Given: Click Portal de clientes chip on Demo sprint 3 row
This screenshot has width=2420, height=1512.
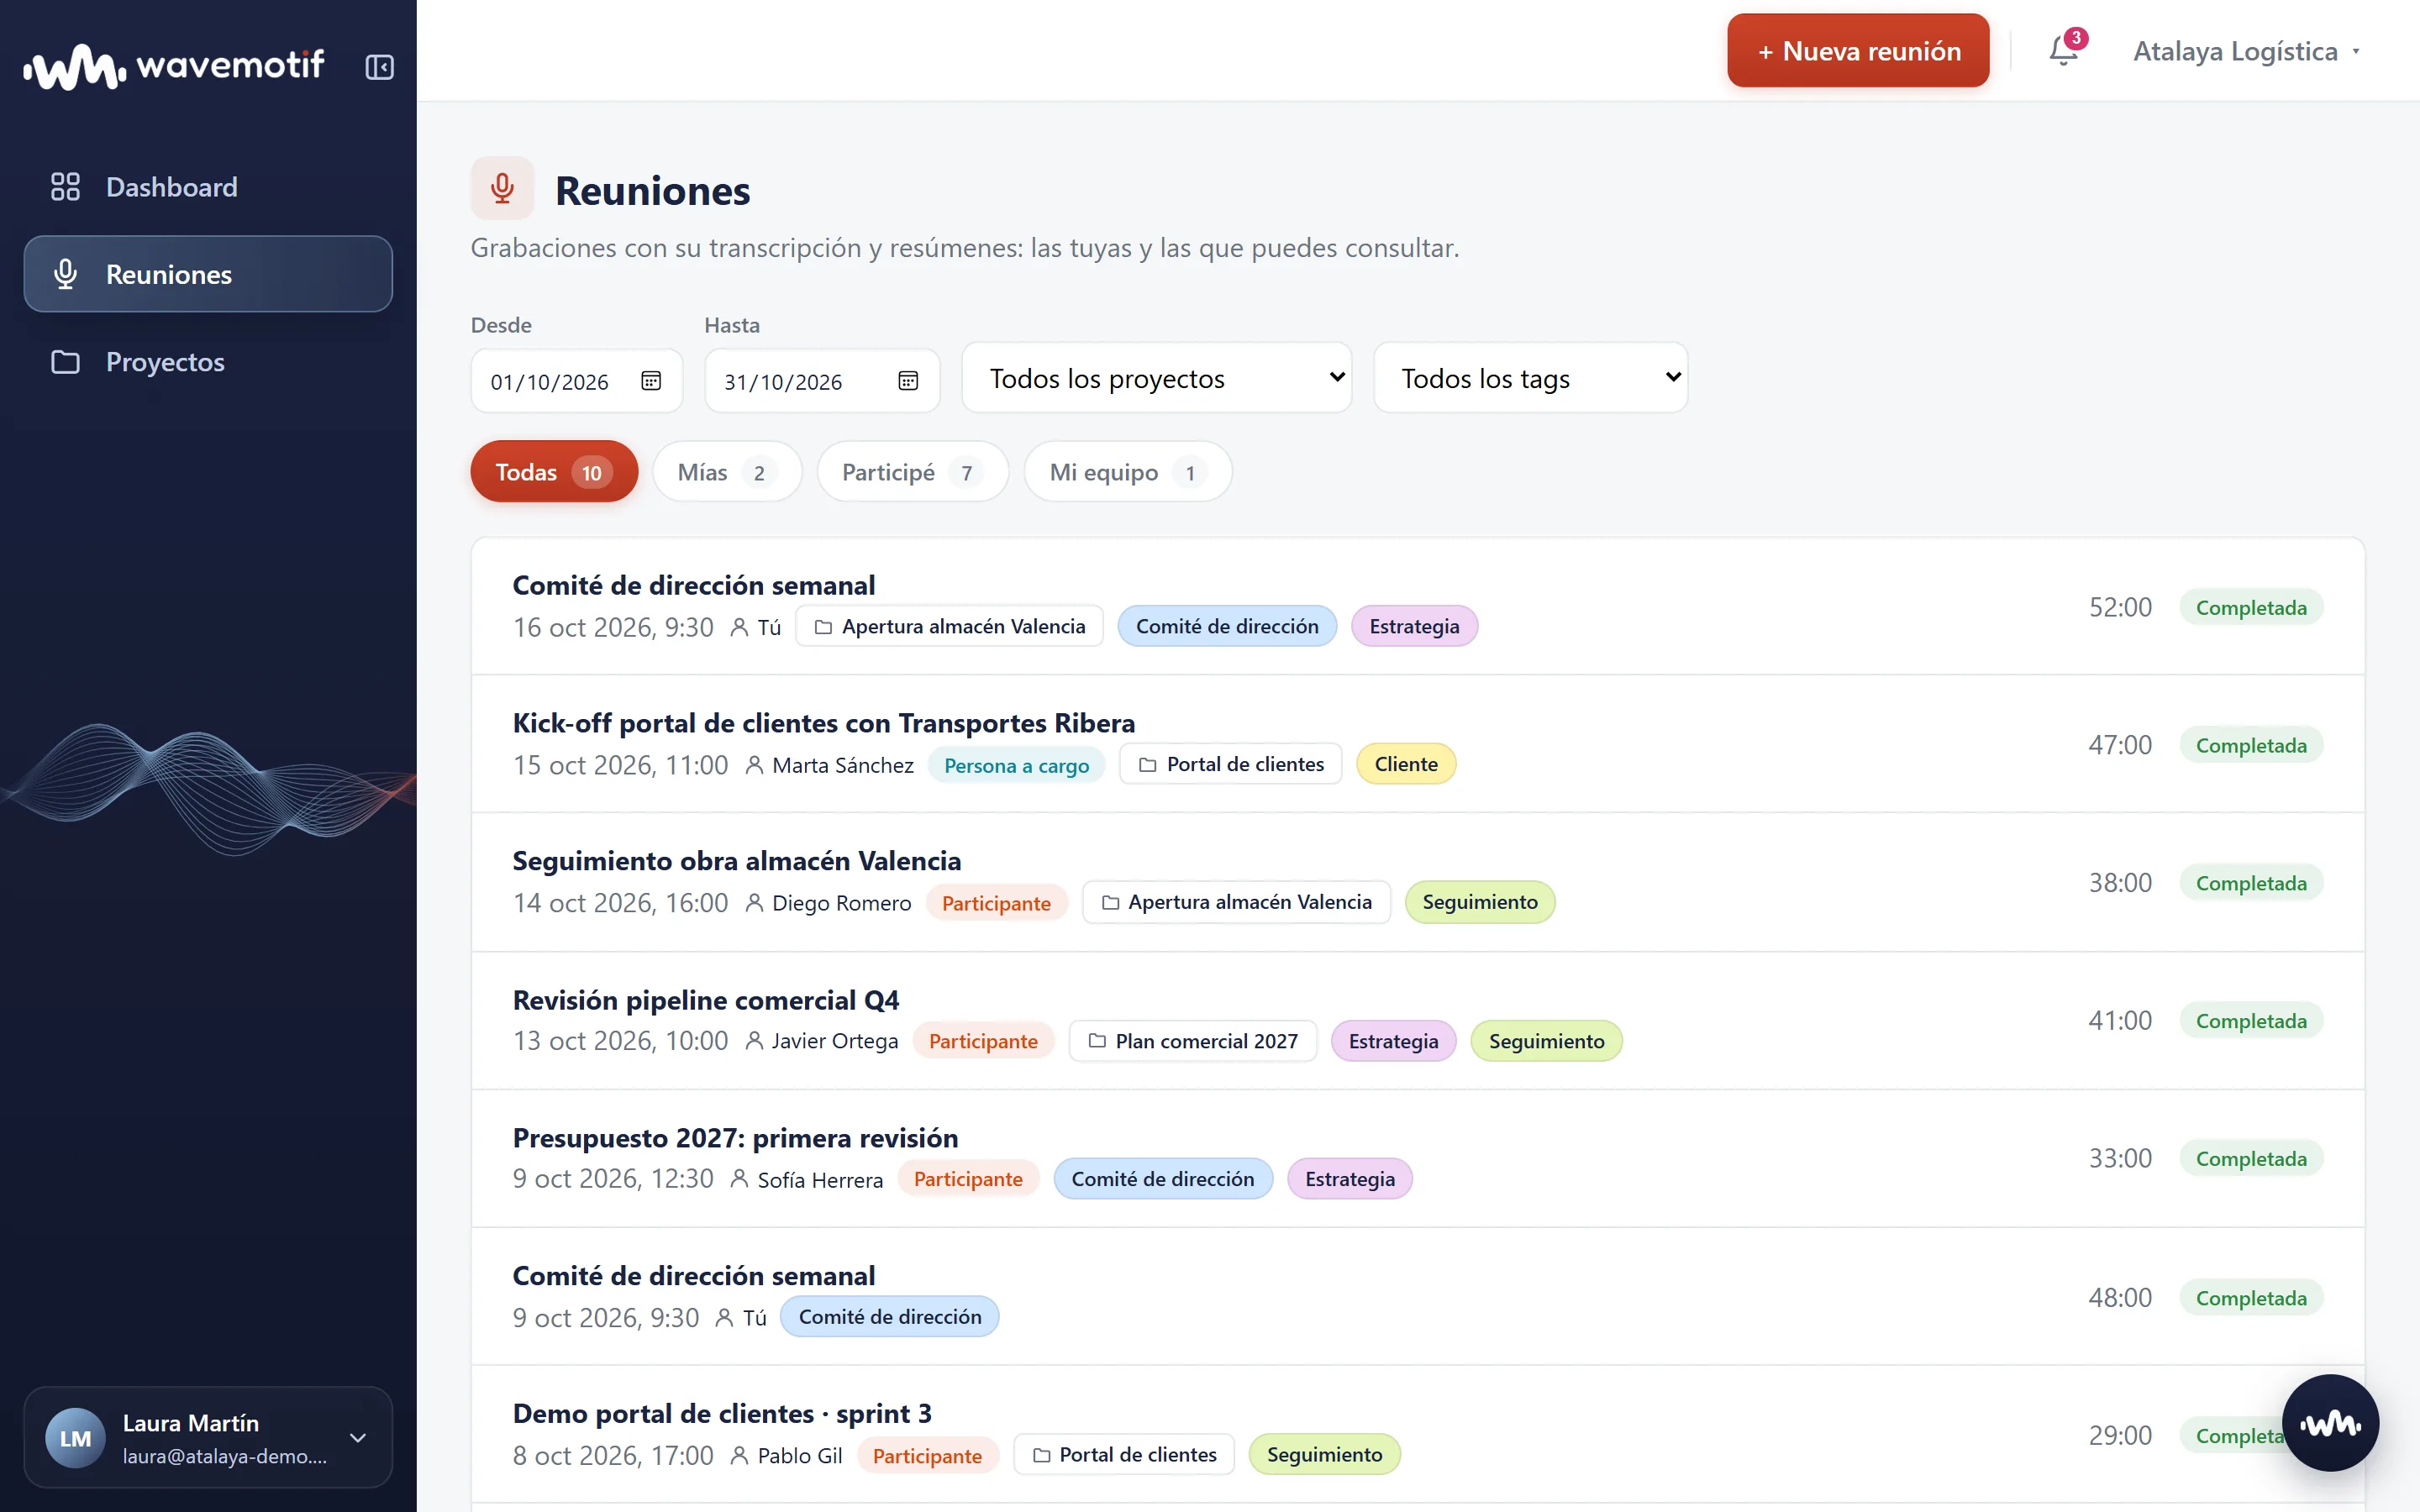Looking at the screenshot, I should pos(1124,1455).
